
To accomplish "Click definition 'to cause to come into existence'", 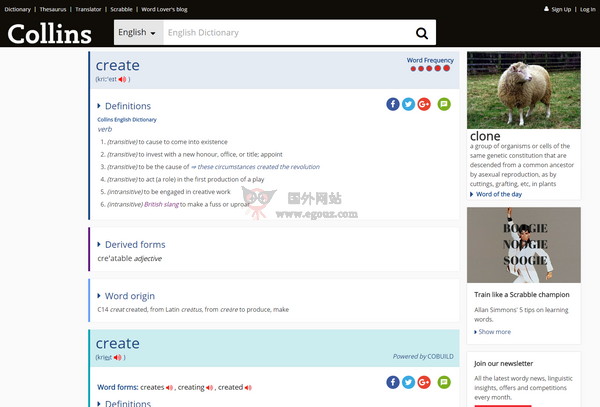I will pos(183,142).
